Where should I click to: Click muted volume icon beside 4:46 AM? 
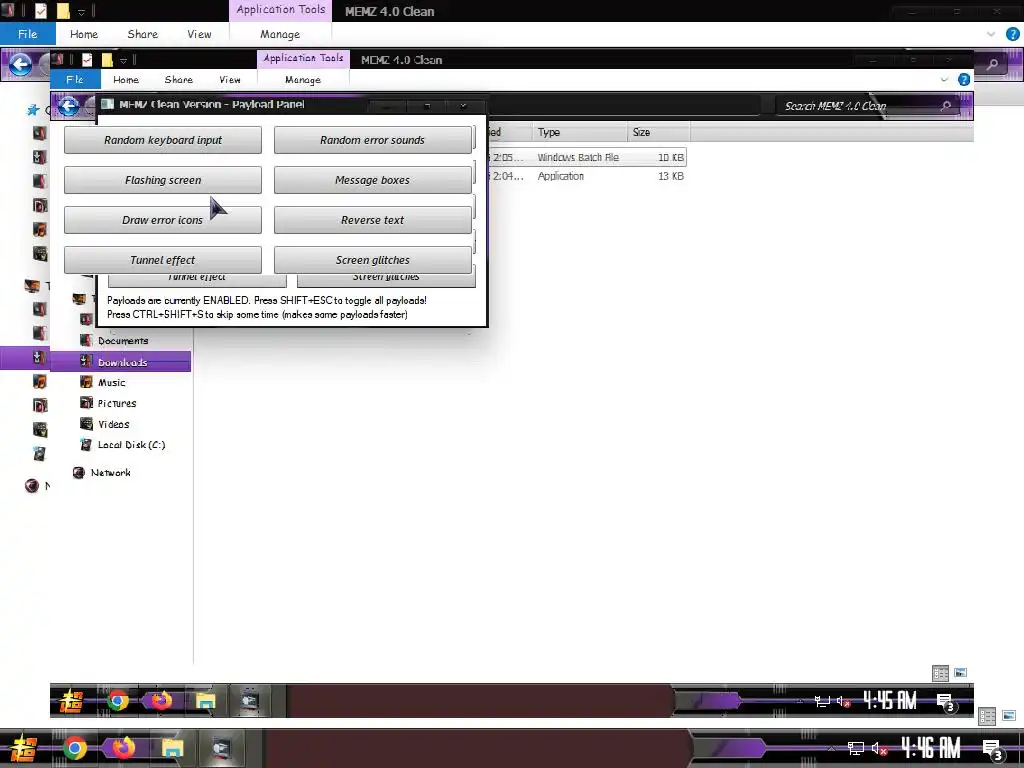[x=879, y=748]
